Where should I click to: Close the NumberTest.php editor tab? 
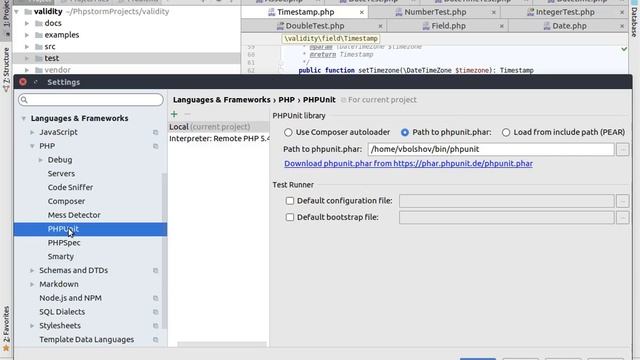493,12
